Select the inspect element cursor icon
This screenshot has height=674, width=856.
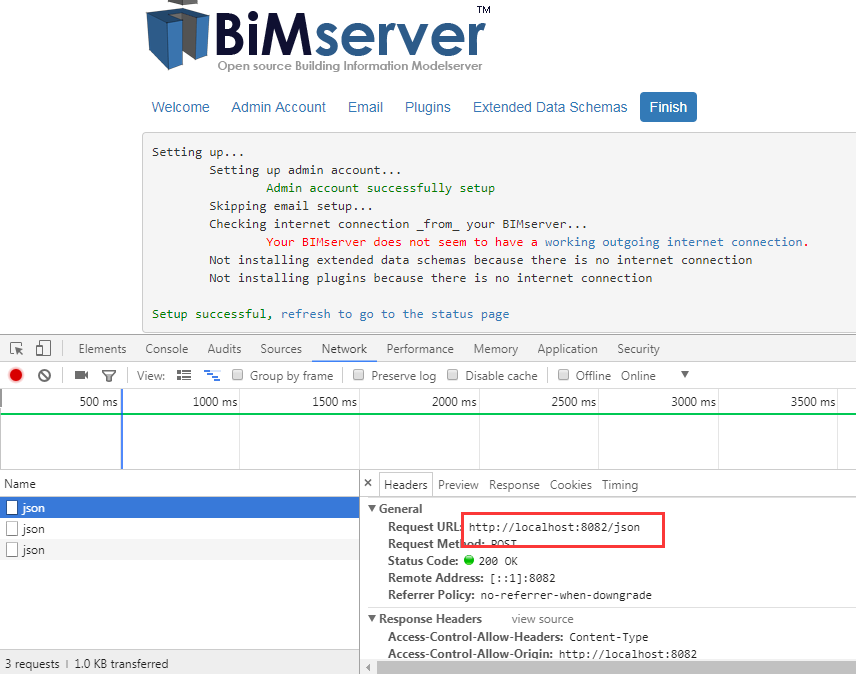pos(16,346)
